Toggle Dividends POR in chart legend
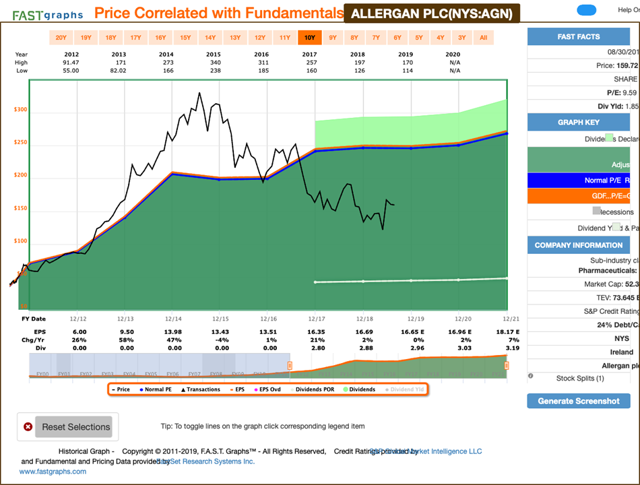The image size is (640, 485). (312, 389)
